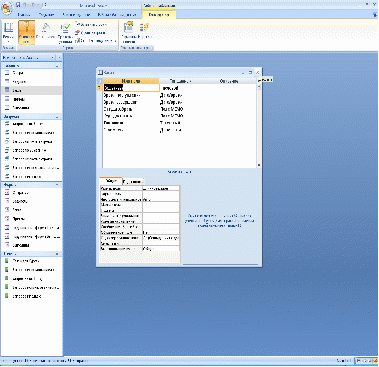The height and width of the screenshot is (367, 379).
Task: Click the first property value in field properties
Action: click(161, 188)
